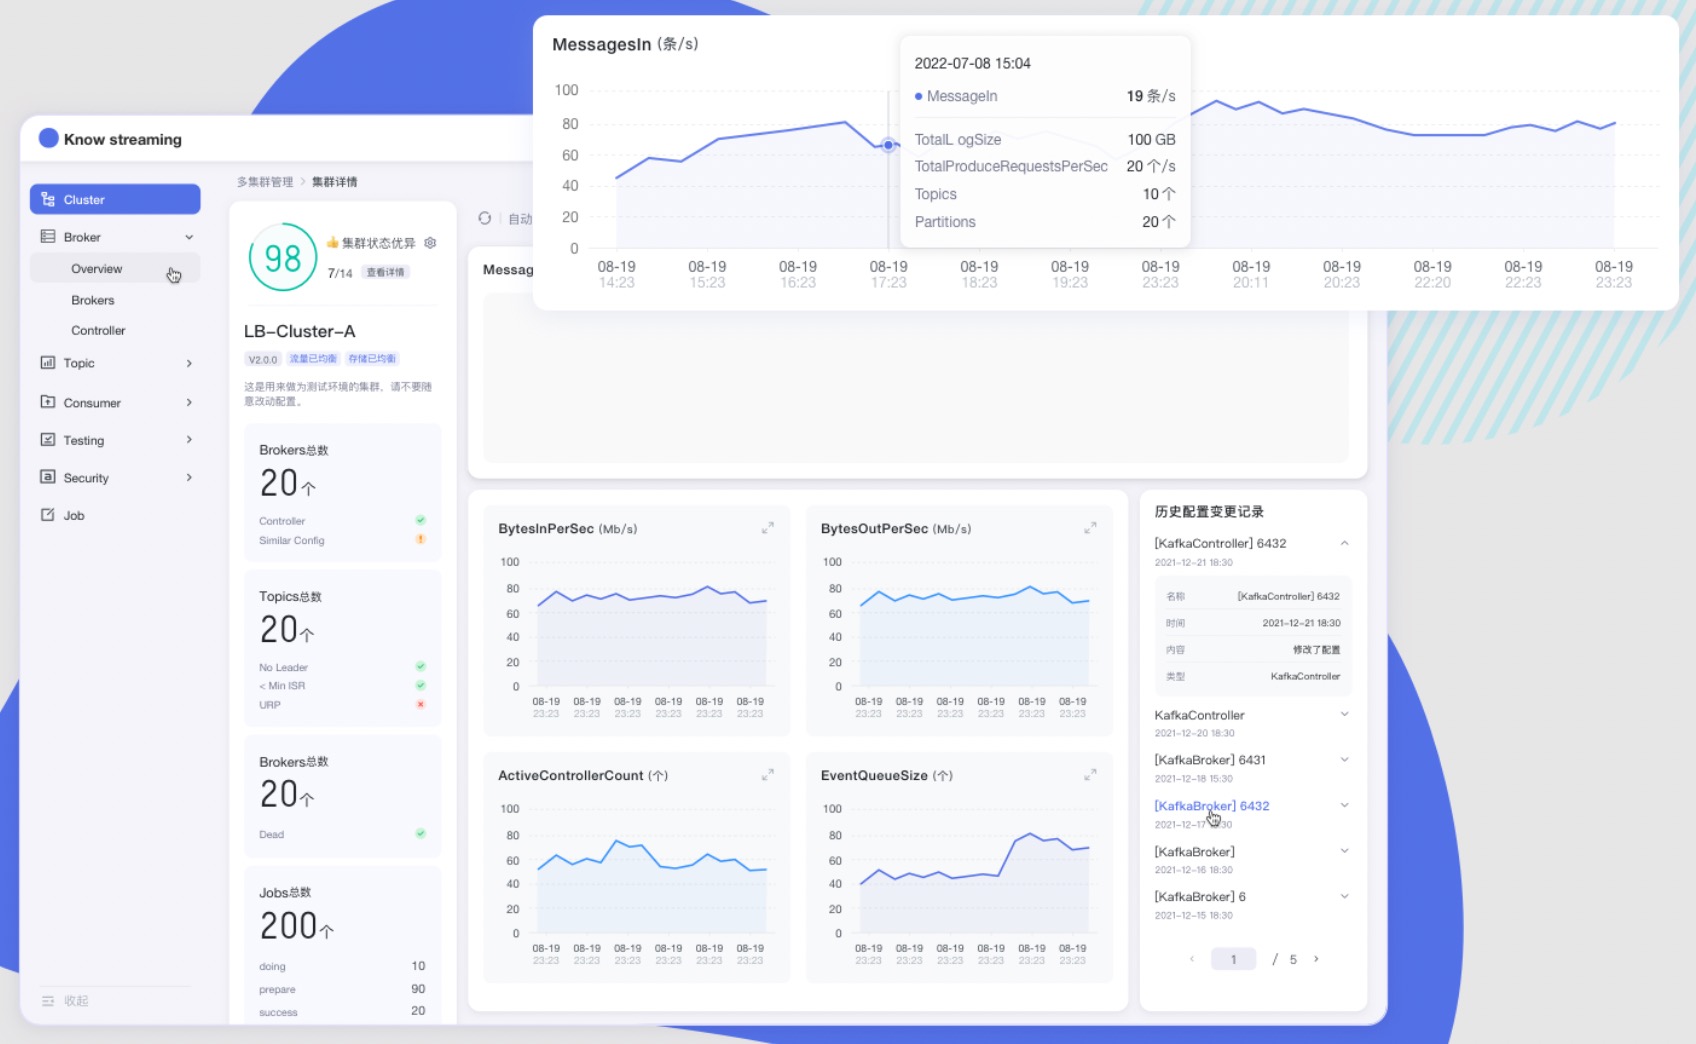Expand the Topic menu in the sidebar
Image resolution: width=1696 pixels, height=1044 pixels.
[x=189, y=363]
